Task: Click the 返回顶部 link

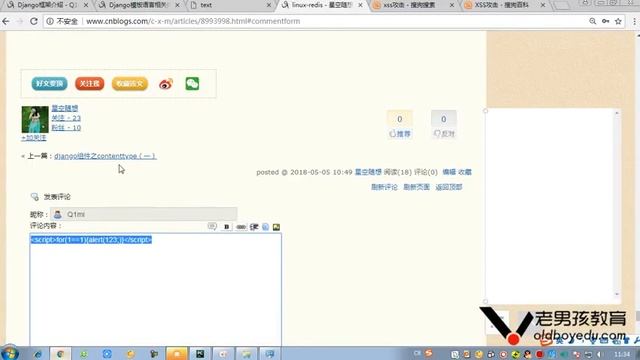Action: [x=449, y=187]
